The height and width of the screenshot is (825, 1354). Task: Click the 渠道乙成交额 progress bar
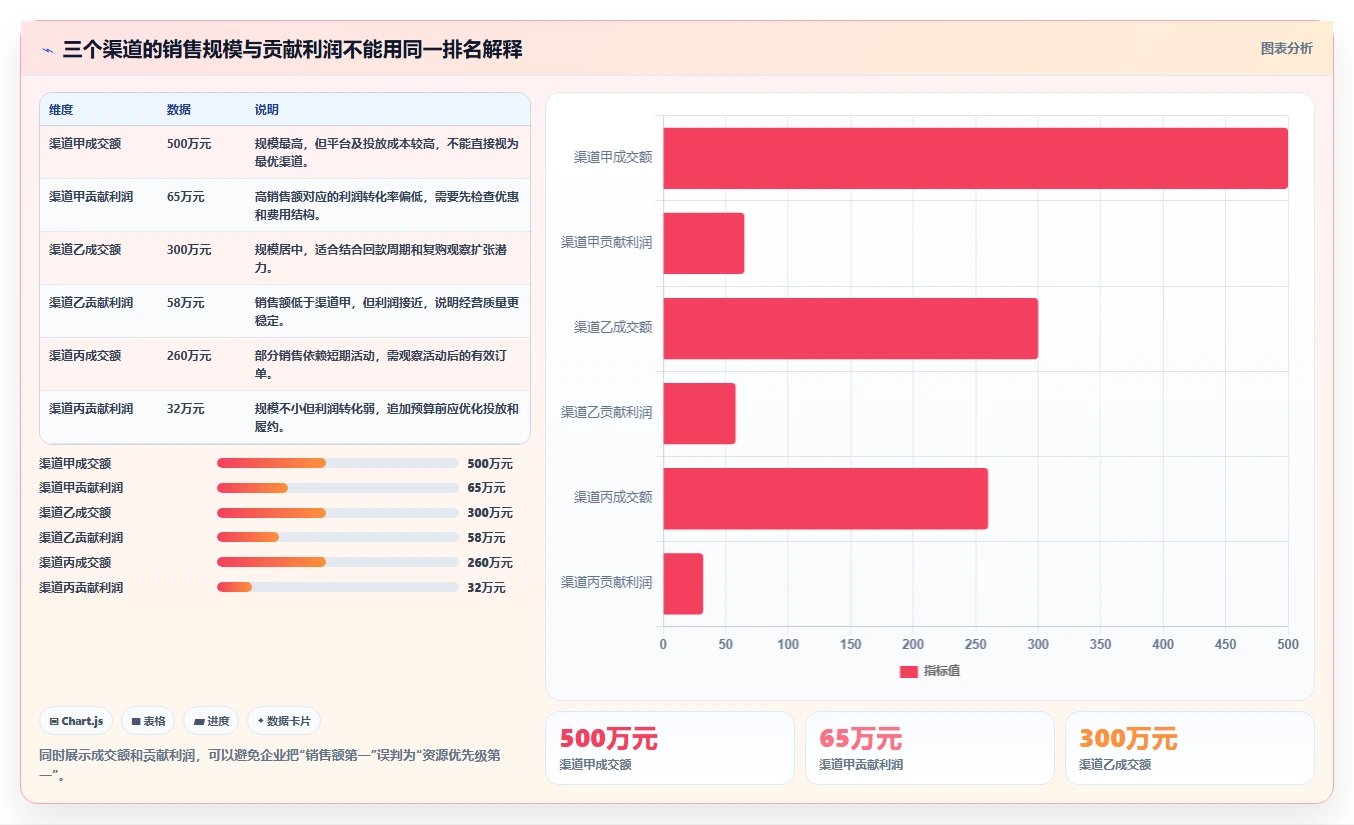[337, 513]
